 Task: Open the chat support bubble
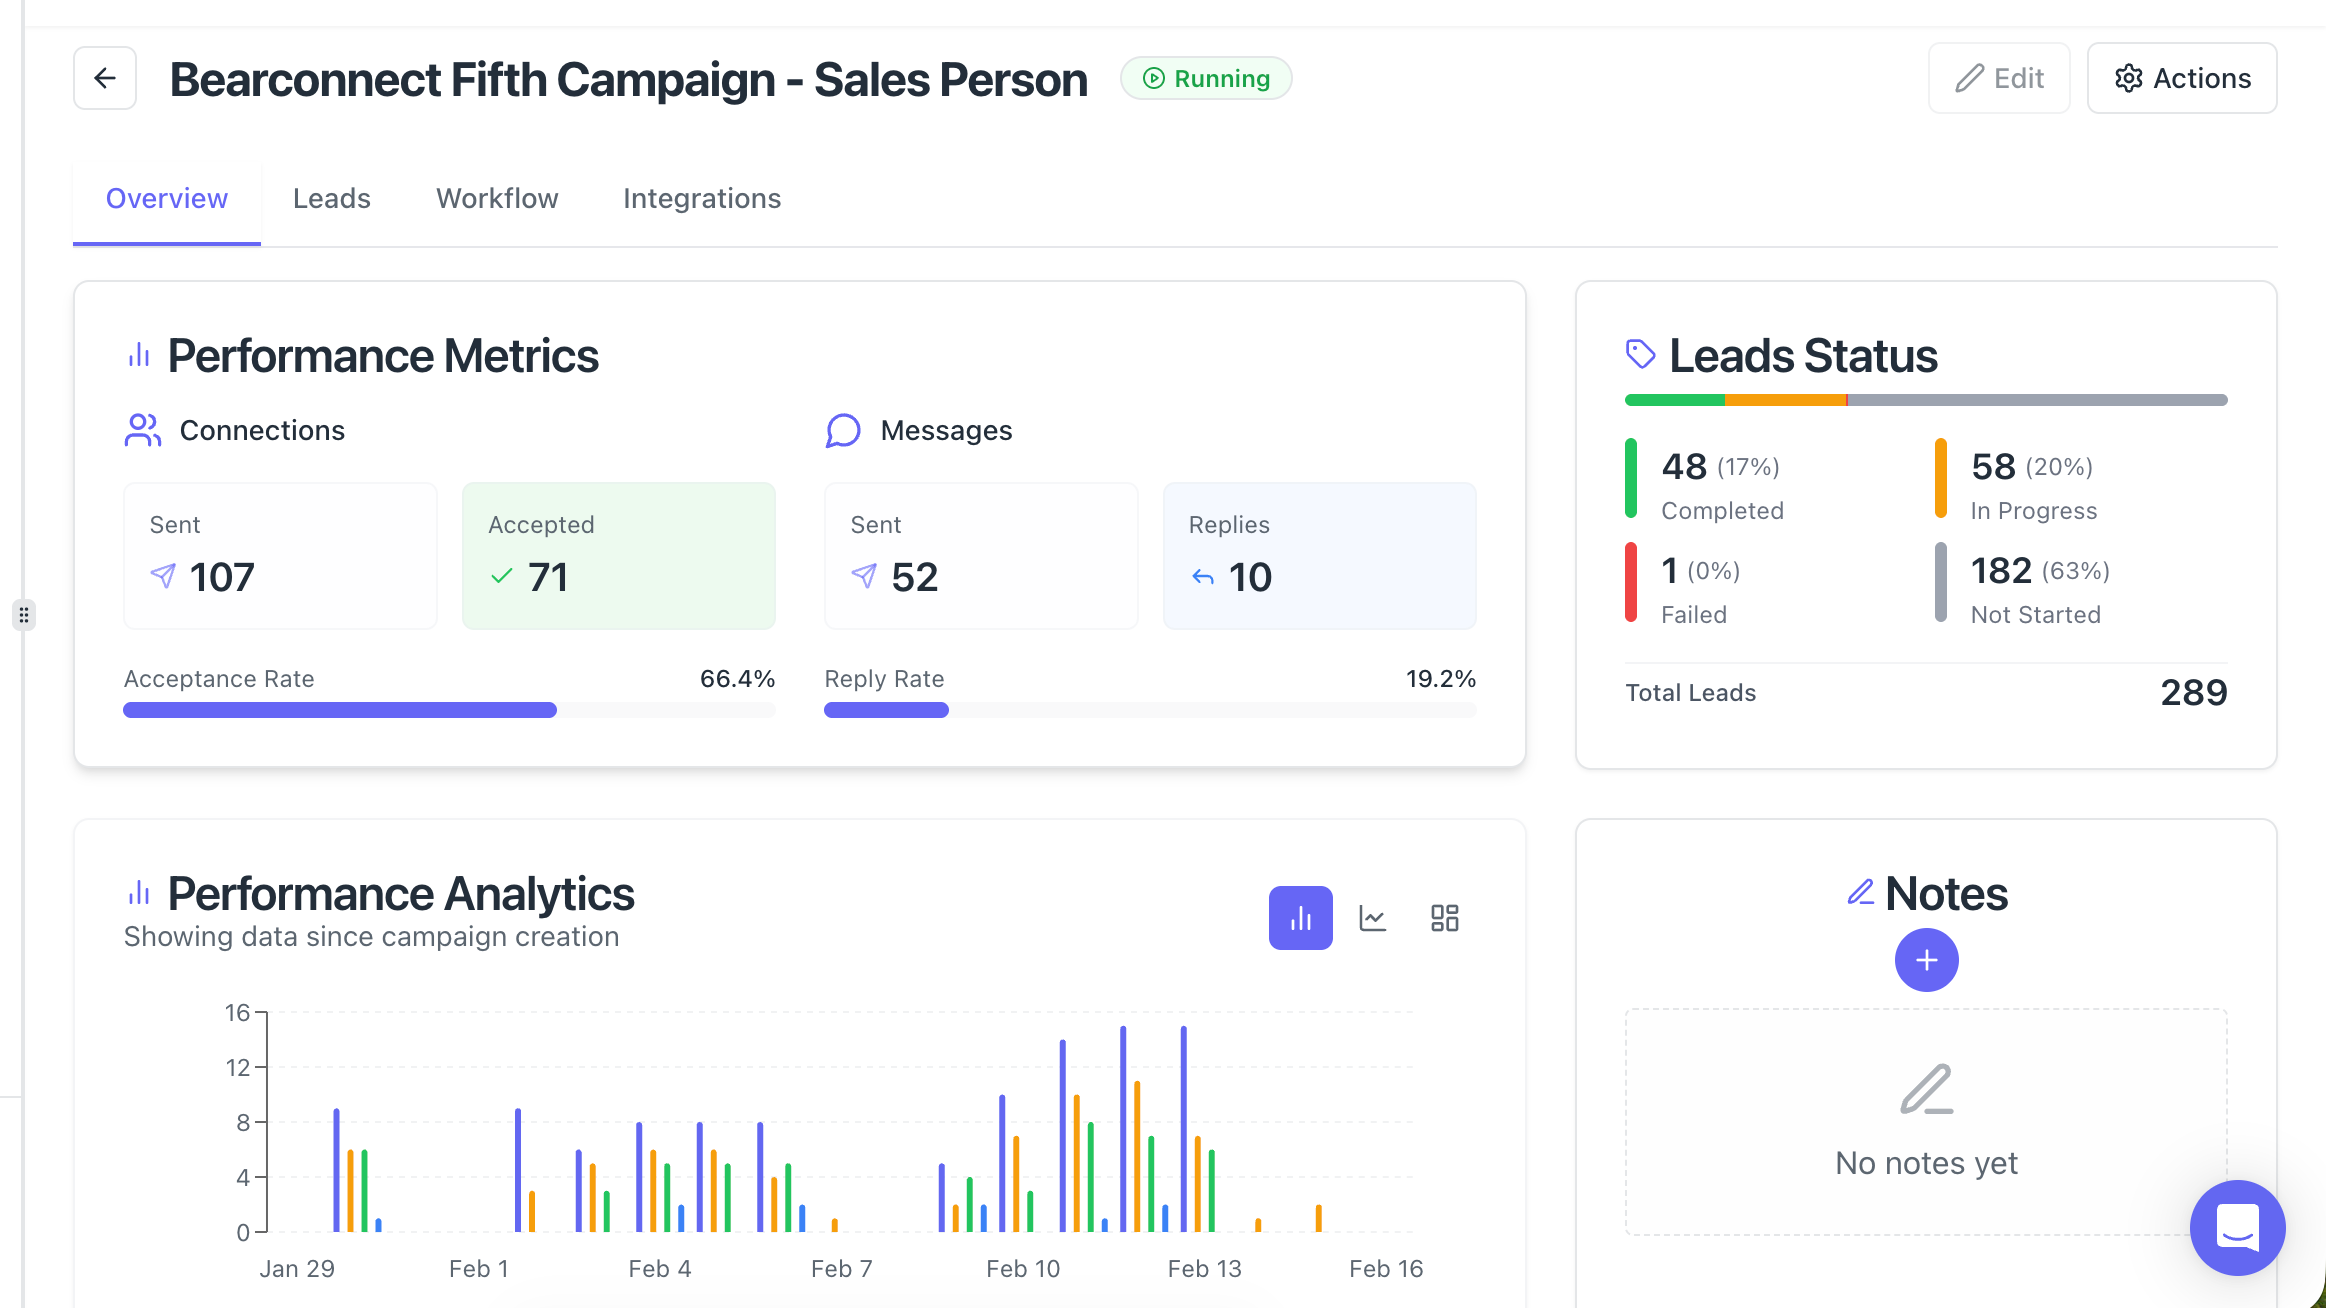2237,1227
